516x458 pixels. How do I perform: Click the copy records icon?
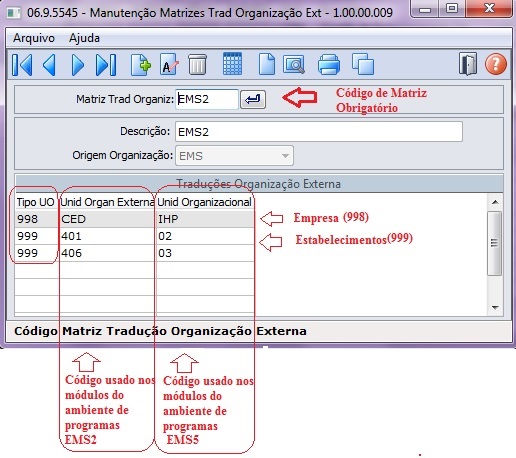click(x=363, y=64)
